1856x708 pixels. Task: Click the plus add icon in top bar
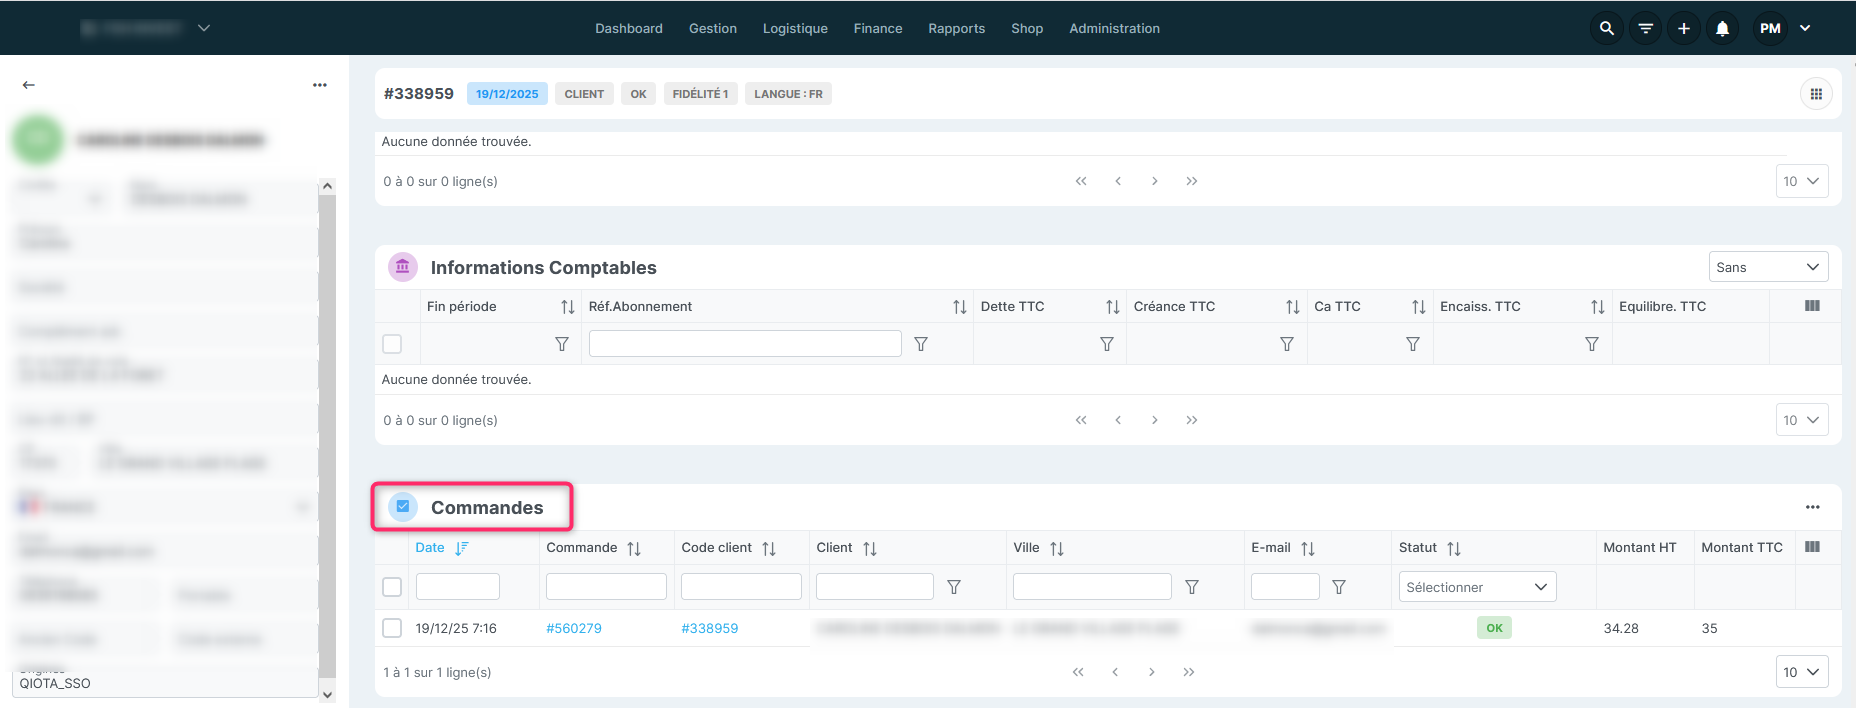pos(1684,28)
